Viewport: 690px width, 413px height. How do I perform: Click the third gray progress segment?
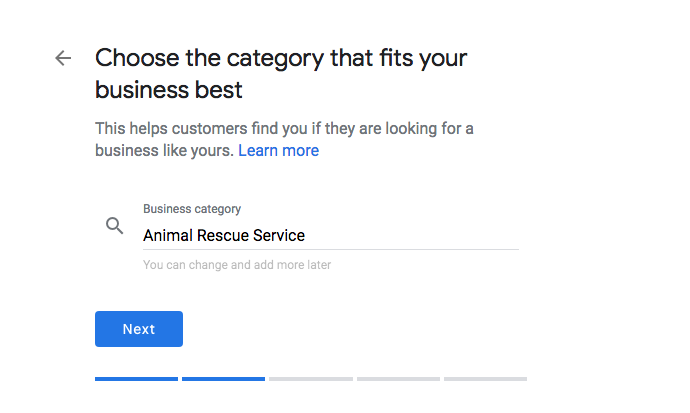click(310, 379)
